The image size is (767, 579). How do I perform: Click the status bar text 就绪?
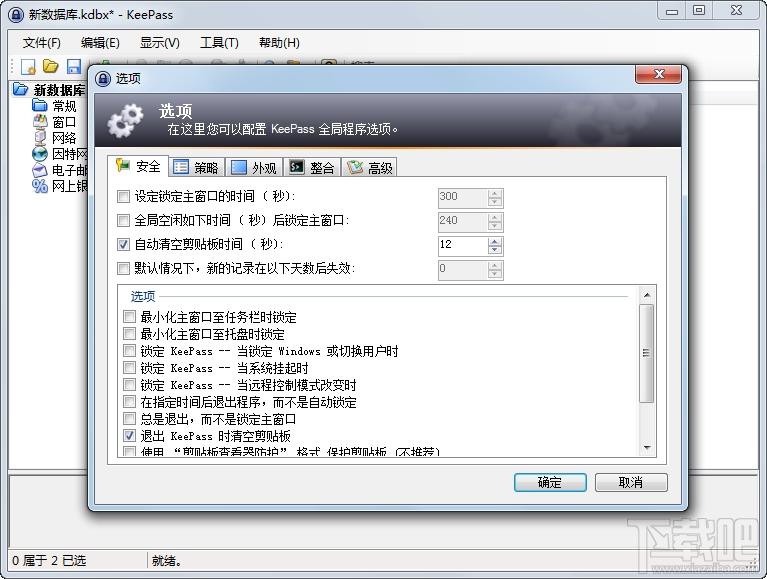click(x=166, y=560)
